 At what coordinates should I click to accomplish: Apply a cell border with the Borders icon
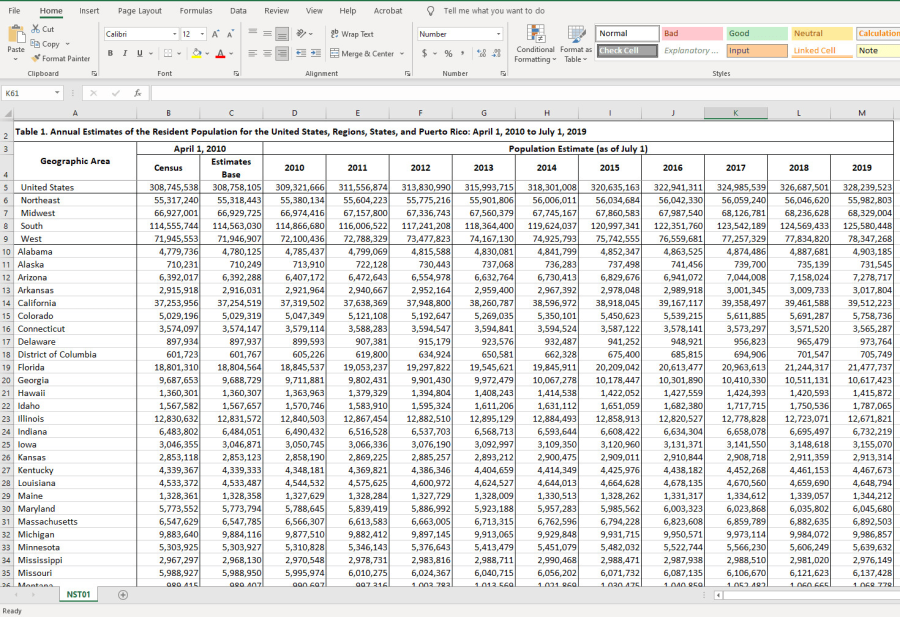(x=168, y=53)
